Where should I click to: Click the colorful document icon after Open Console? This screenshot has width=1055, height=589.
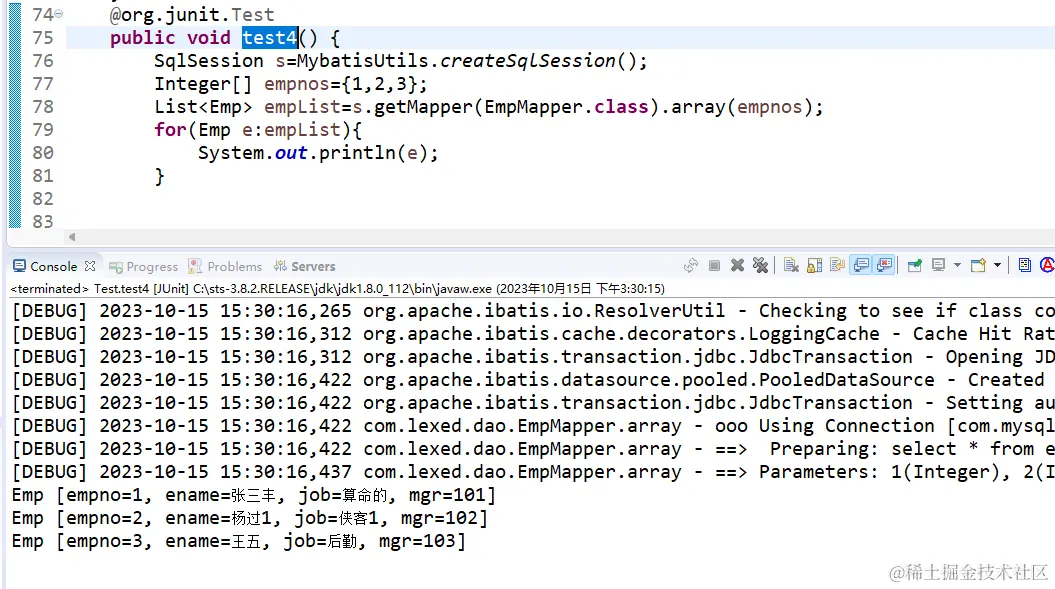click(1024, 266)
